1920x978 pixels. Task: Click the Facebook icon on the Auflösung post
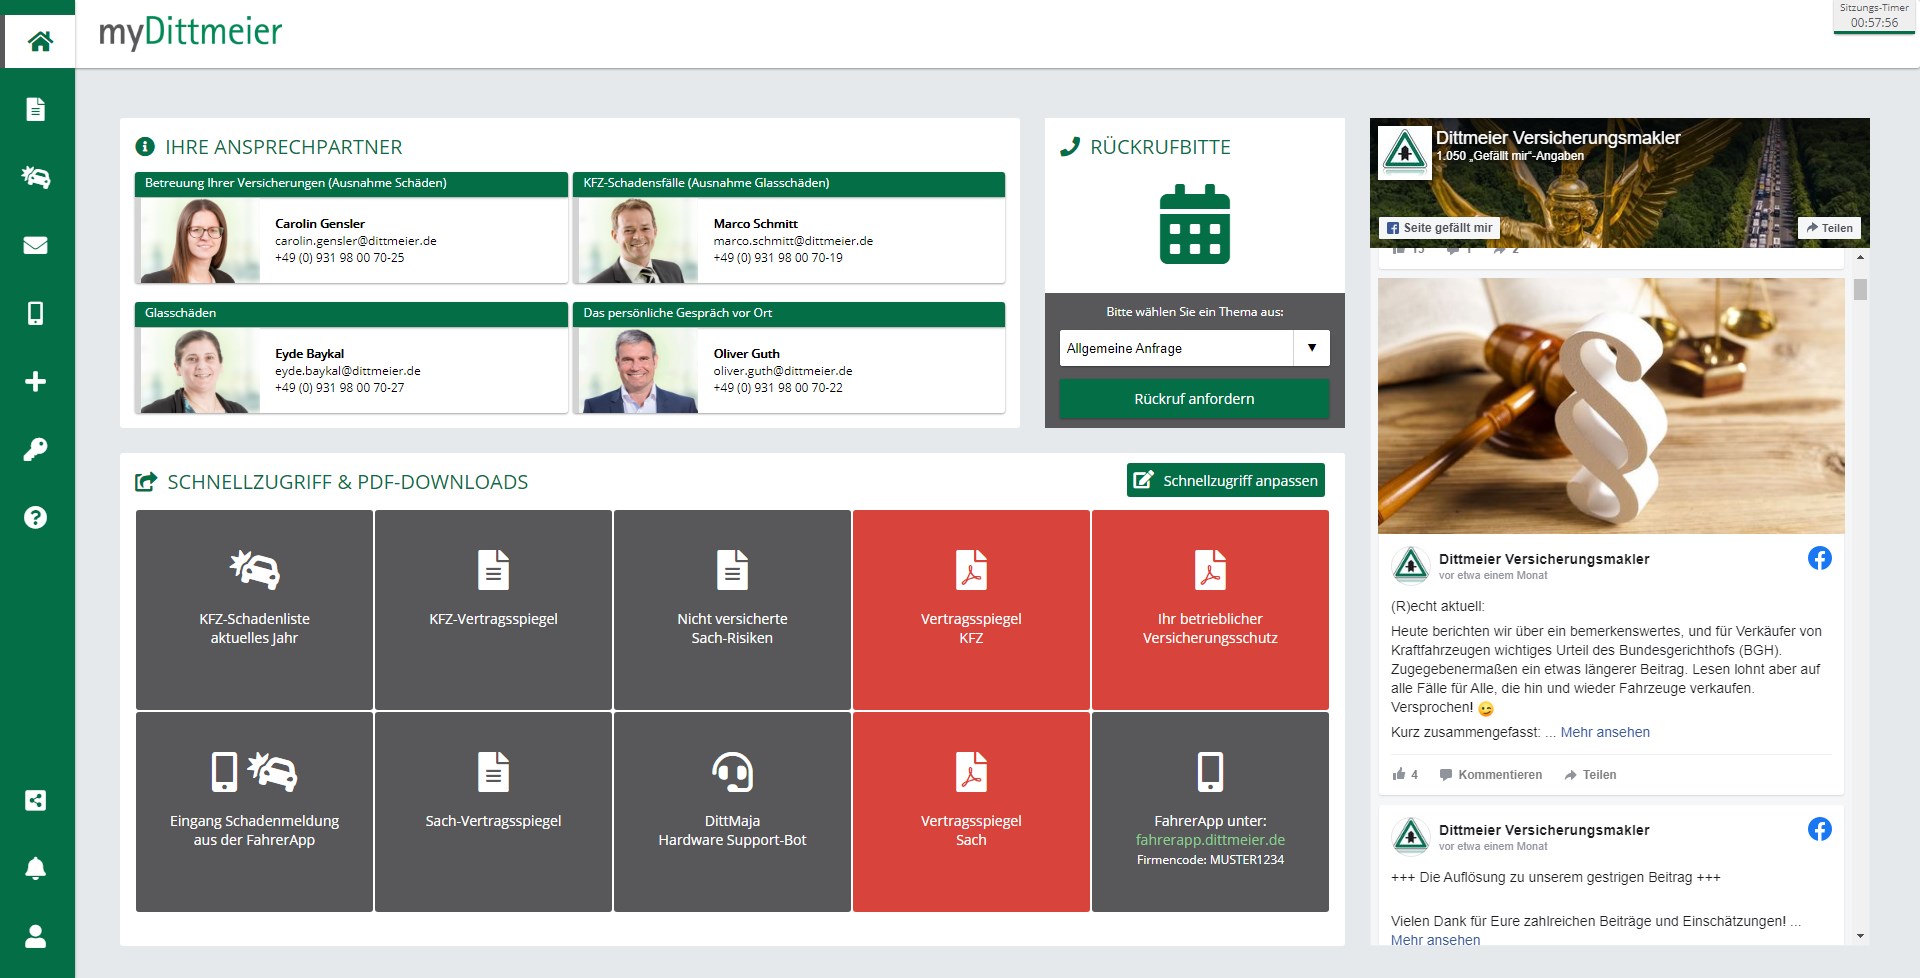(1819, 829)
